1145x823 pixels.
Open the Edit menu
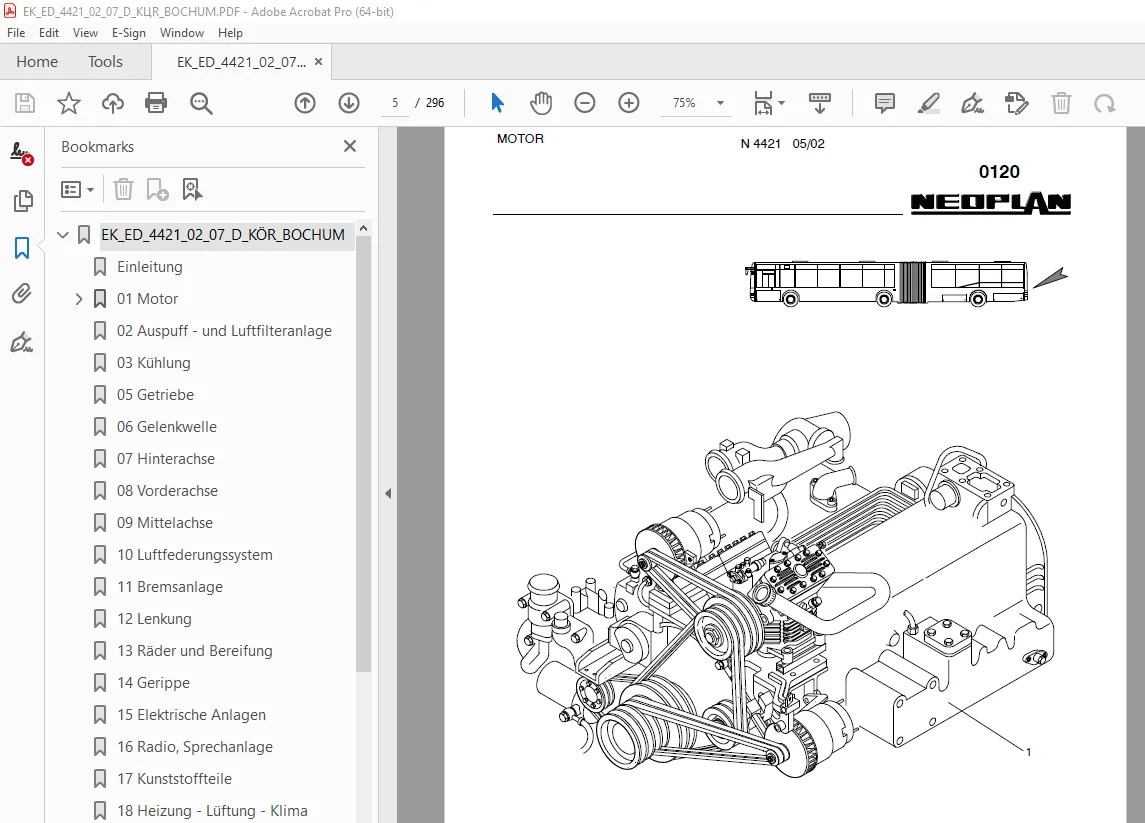pos(49,33)
